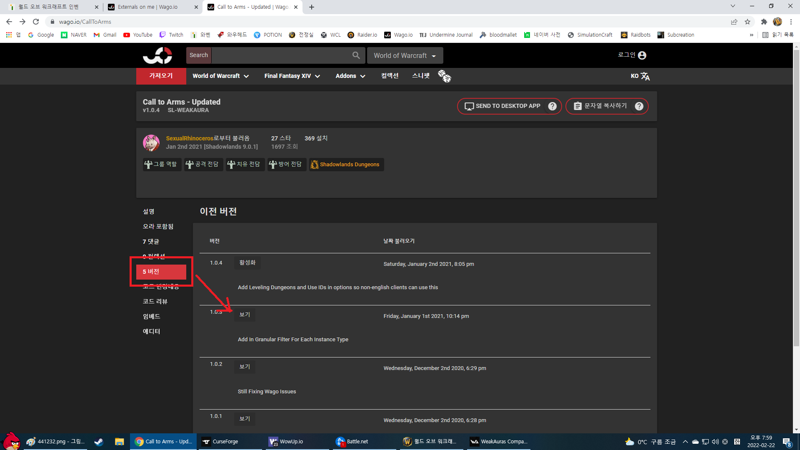Switch to the 월드 오브 워크래프트 인벤 browser tab

pyautogui.click(x=51, y=7)
